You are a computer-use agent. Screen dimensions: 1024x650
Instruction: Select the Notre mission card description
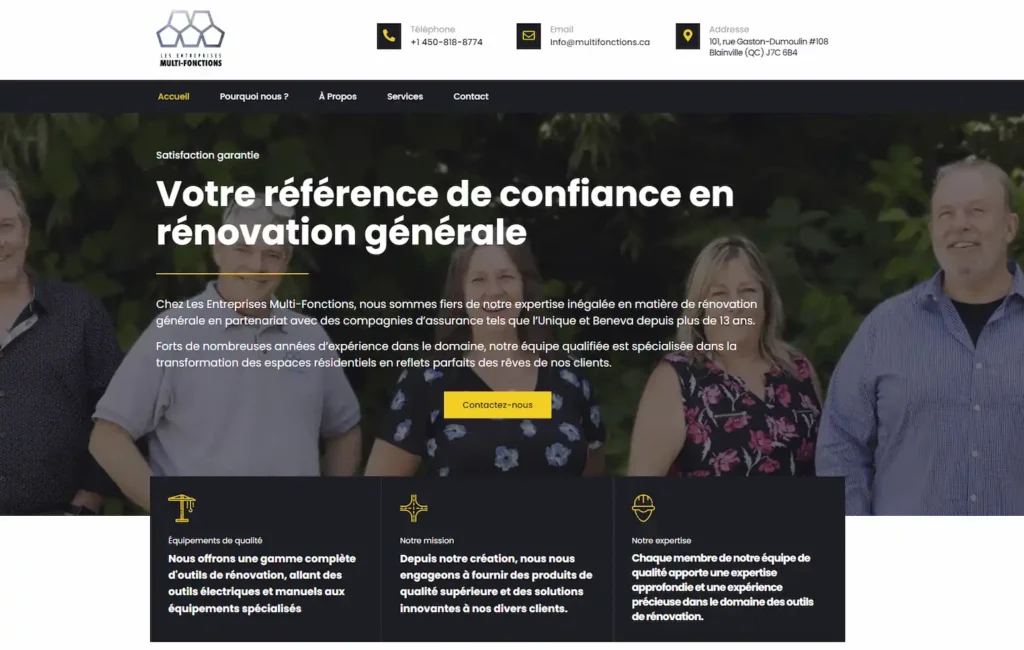tap(496, 583)
